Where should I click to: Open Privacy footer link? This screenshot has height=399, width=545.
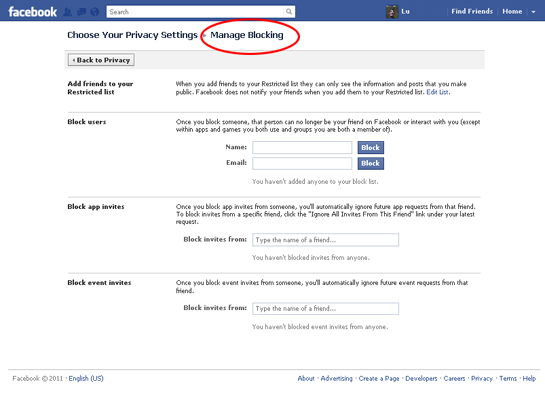point(482,378)
